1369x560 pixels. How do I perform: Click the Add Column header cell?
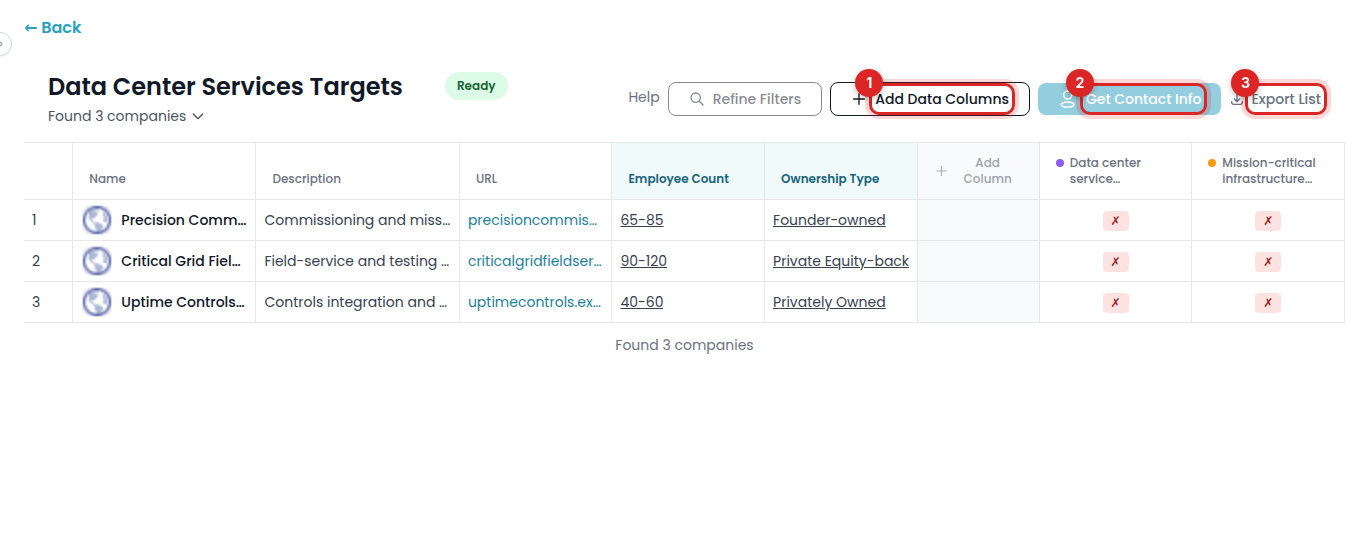[979, 171]
